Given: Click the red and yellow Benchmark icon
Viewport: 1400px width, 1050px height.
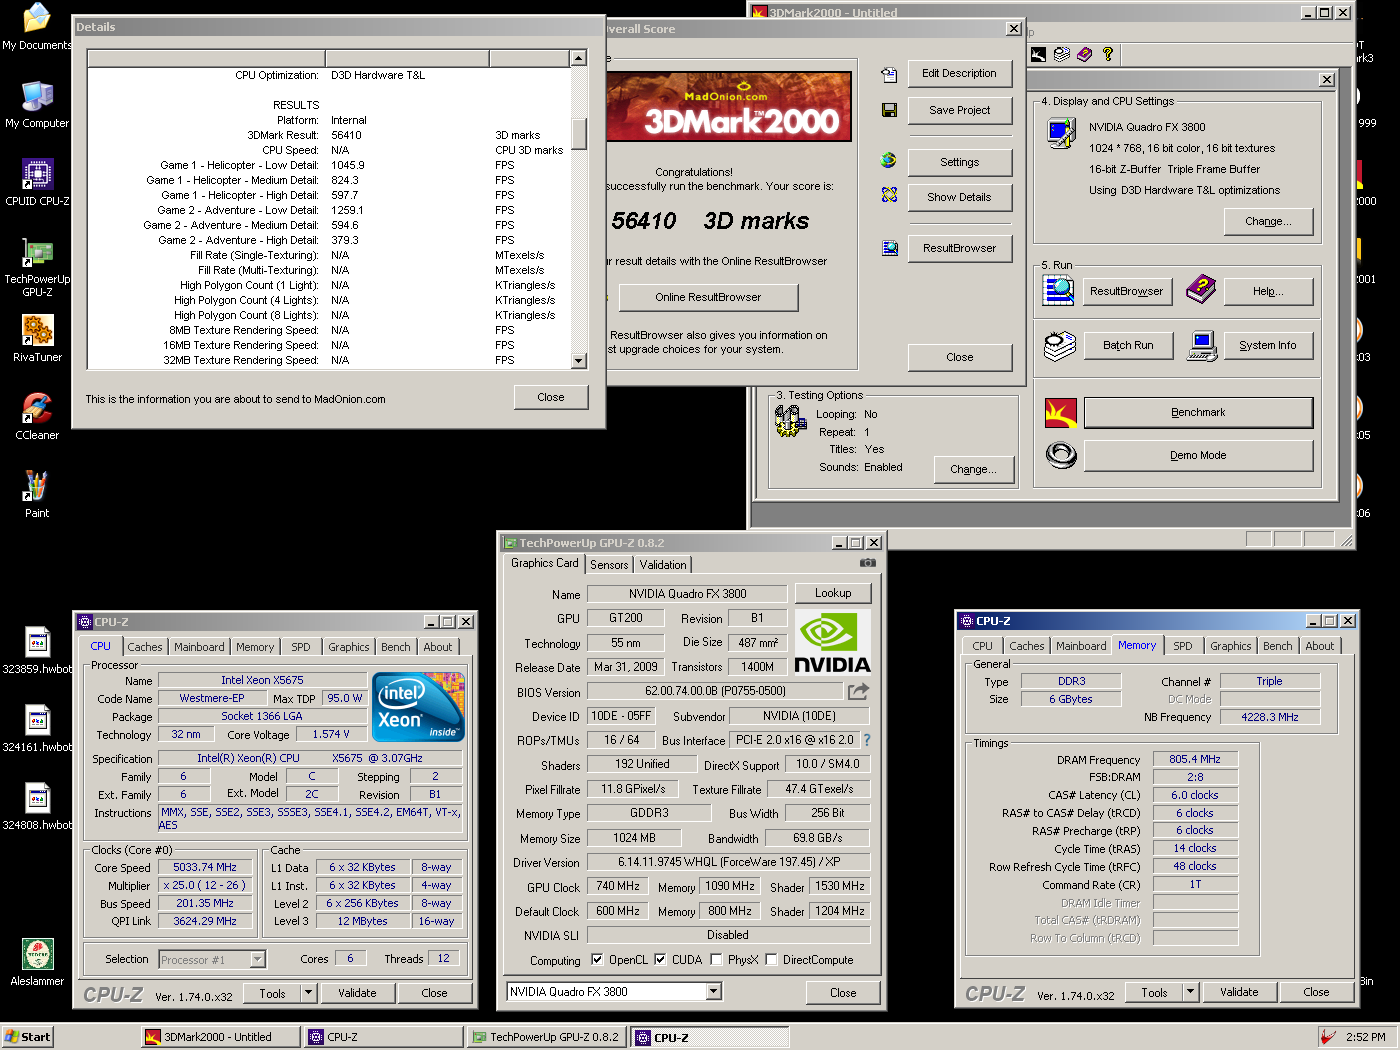Looking at the screenshot, I should tap(1061, 412).
